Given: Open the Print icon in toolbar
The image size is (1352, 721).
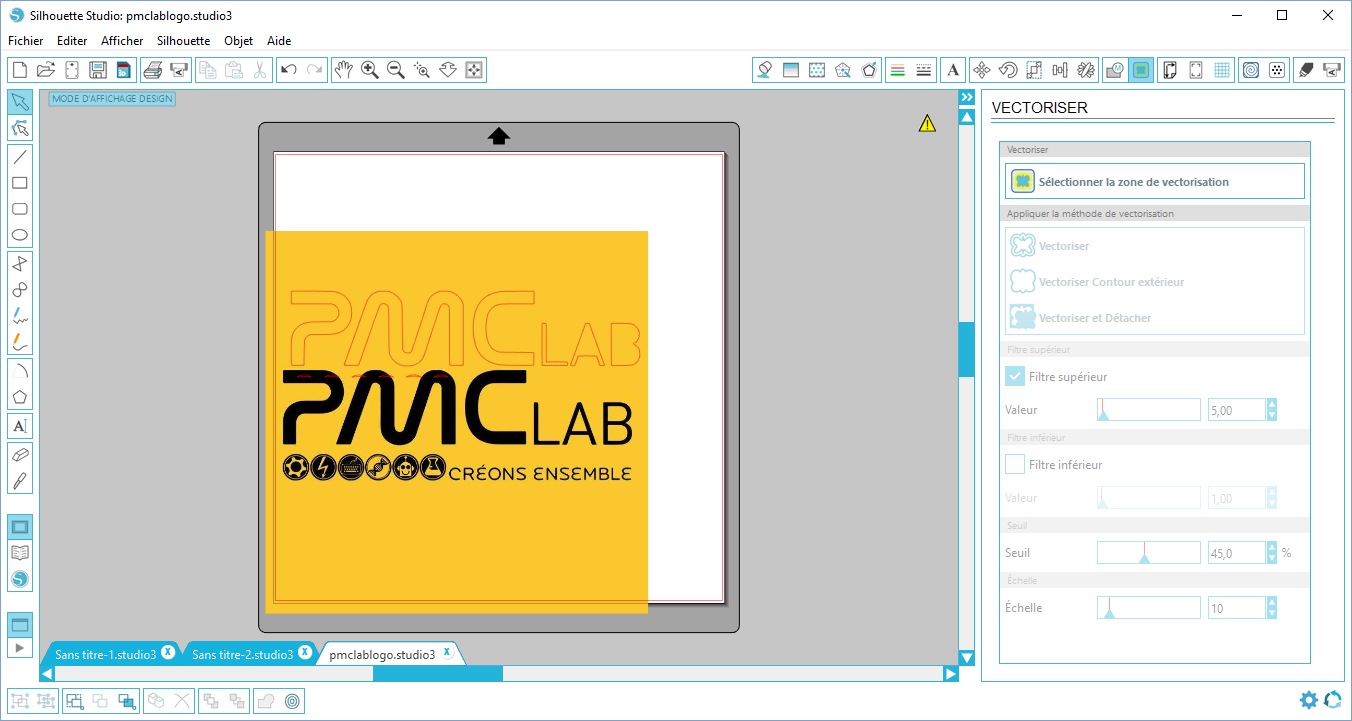Looking at the screenshot, I should tap(152, 70).
